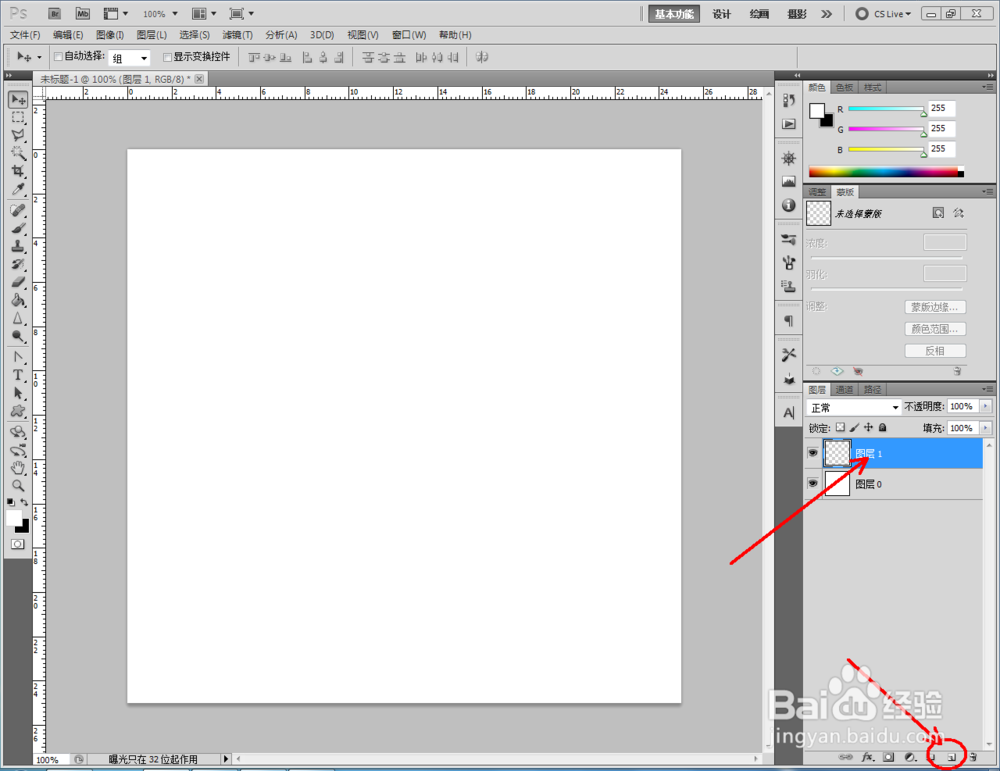Click the create new layer icon
The width and height of the screenshot is (1000, 771).
[952, 758]
